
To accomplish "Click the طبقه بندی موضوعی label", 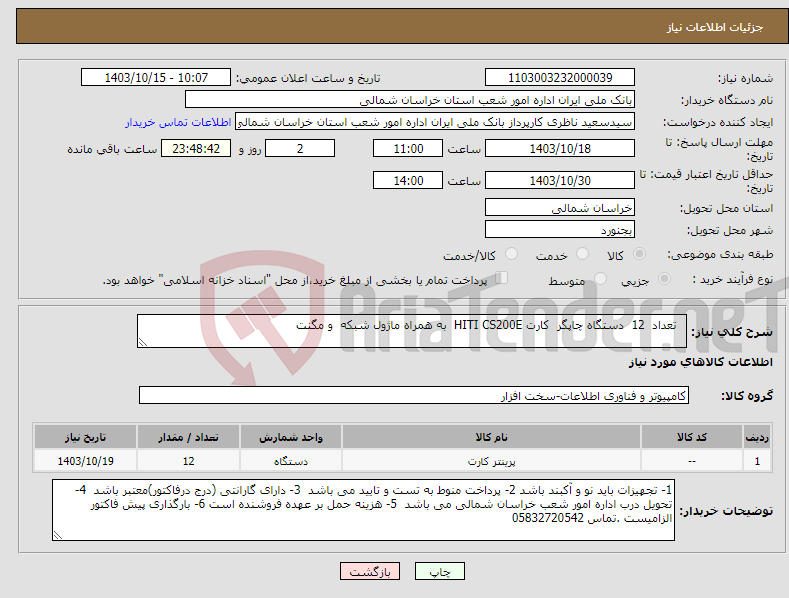I will pyautogui.click(x=720, y=254).
